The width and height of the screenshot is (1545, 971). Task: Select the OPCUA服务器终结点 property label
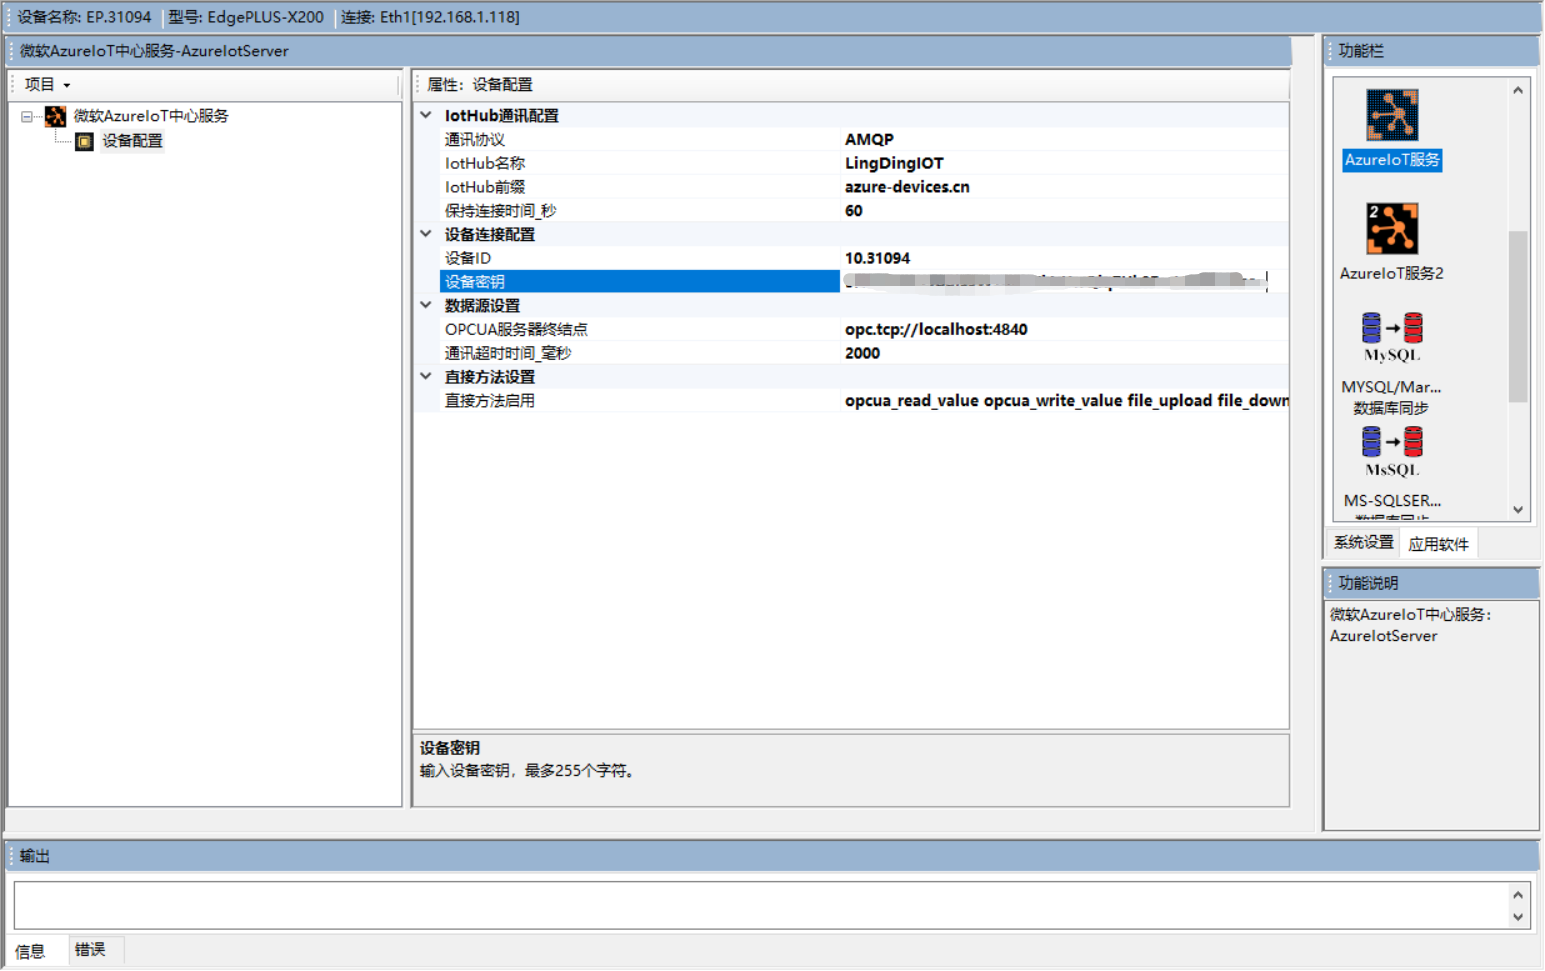coord(516,329)
